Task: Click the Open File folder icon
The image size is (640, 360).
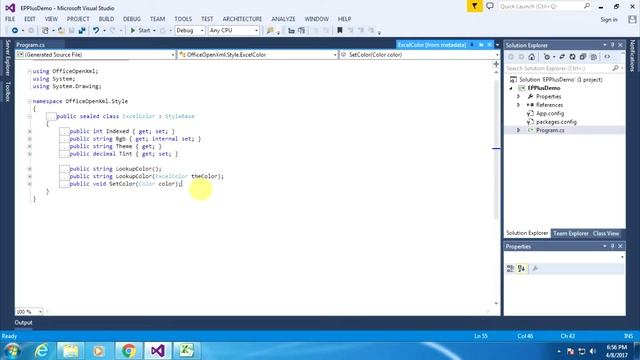Action: (x=61, y=30)
